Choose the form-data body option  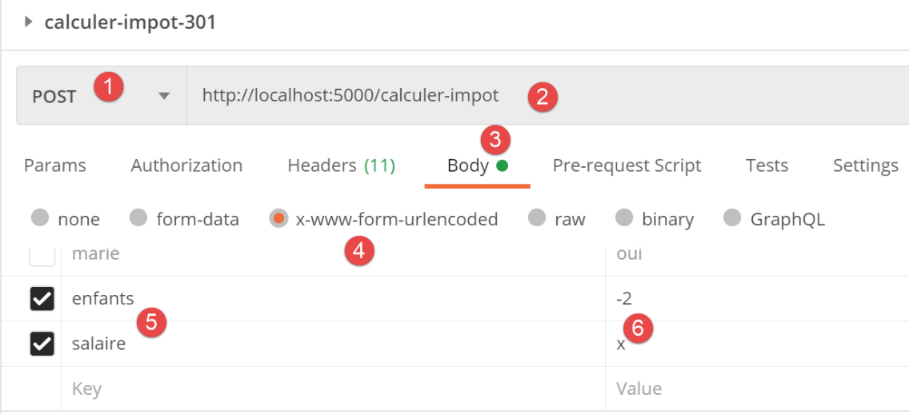pos(139,219)
